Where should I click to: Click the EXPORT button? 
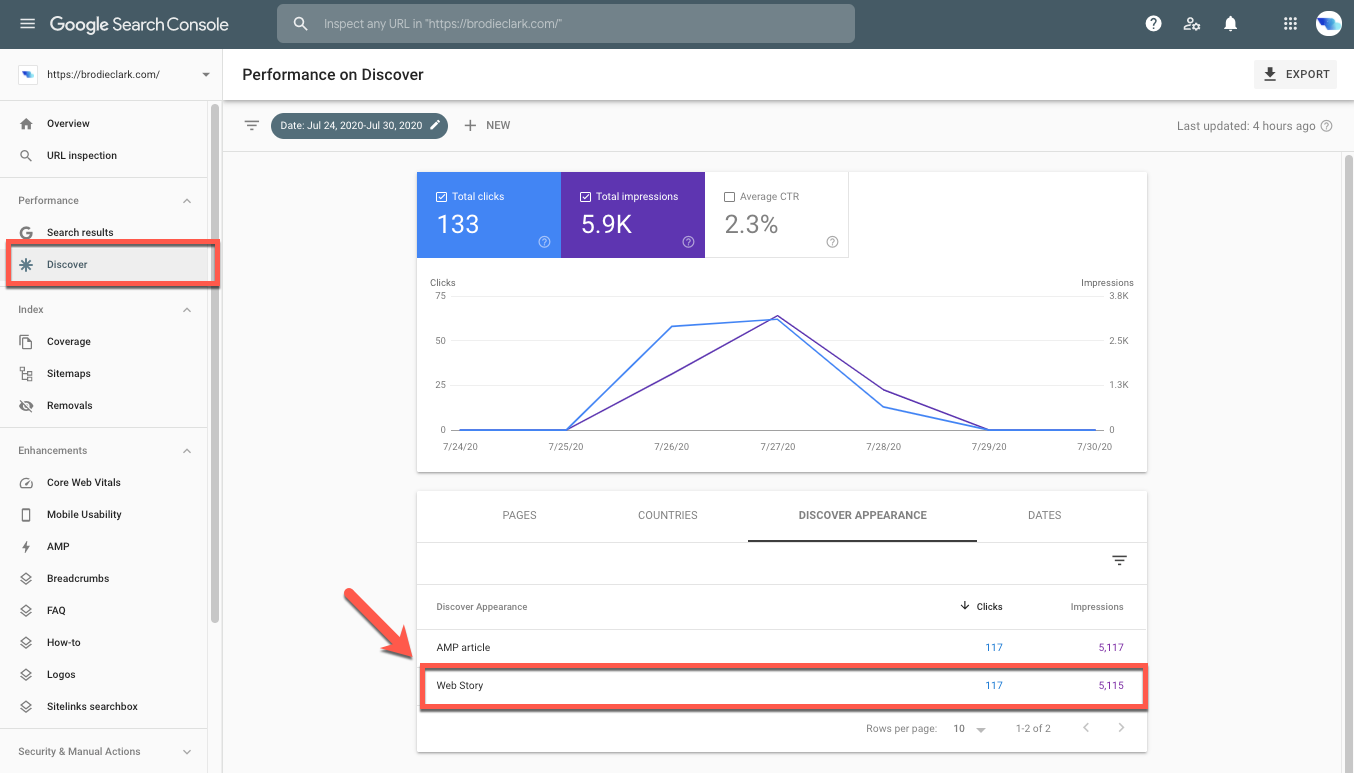1295,74
